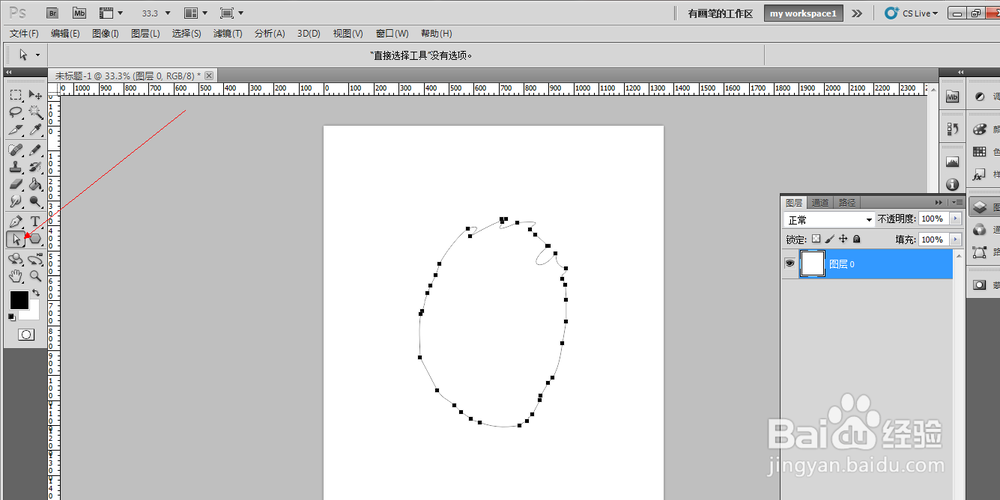Open the 滤镜(T) menu
Screen dimensions: 1000x500
pyautogui.click(x=228, y=33)
